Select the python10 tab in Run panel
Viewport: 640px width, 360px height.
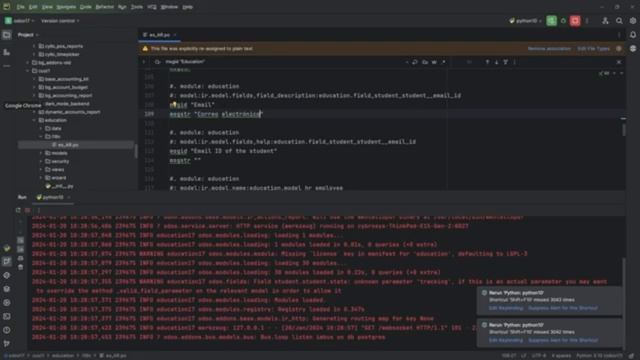pyautogui.click(x=53, y=198)
